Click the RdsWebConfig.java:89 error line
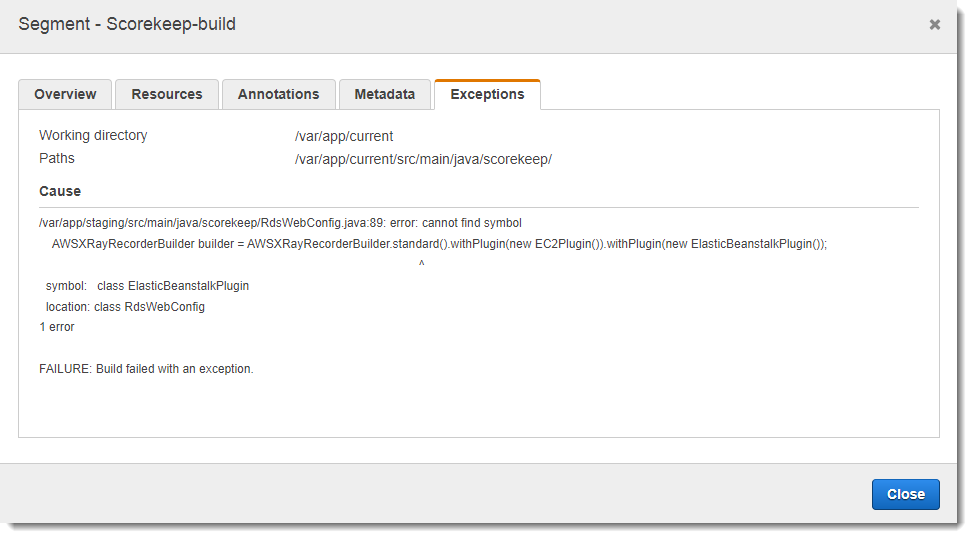Viewport: 972px width, 538px height. click(x=280, y=223)
